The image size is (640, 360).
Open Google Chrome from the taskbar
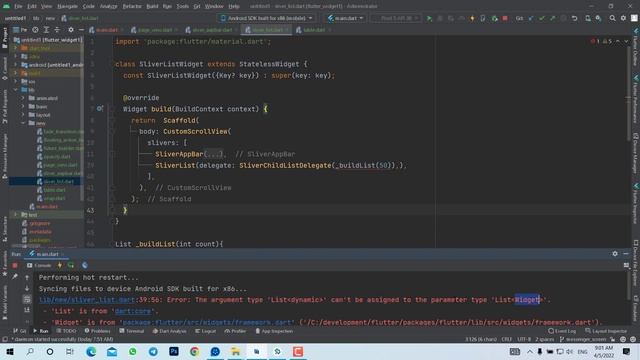coord(195,351)
